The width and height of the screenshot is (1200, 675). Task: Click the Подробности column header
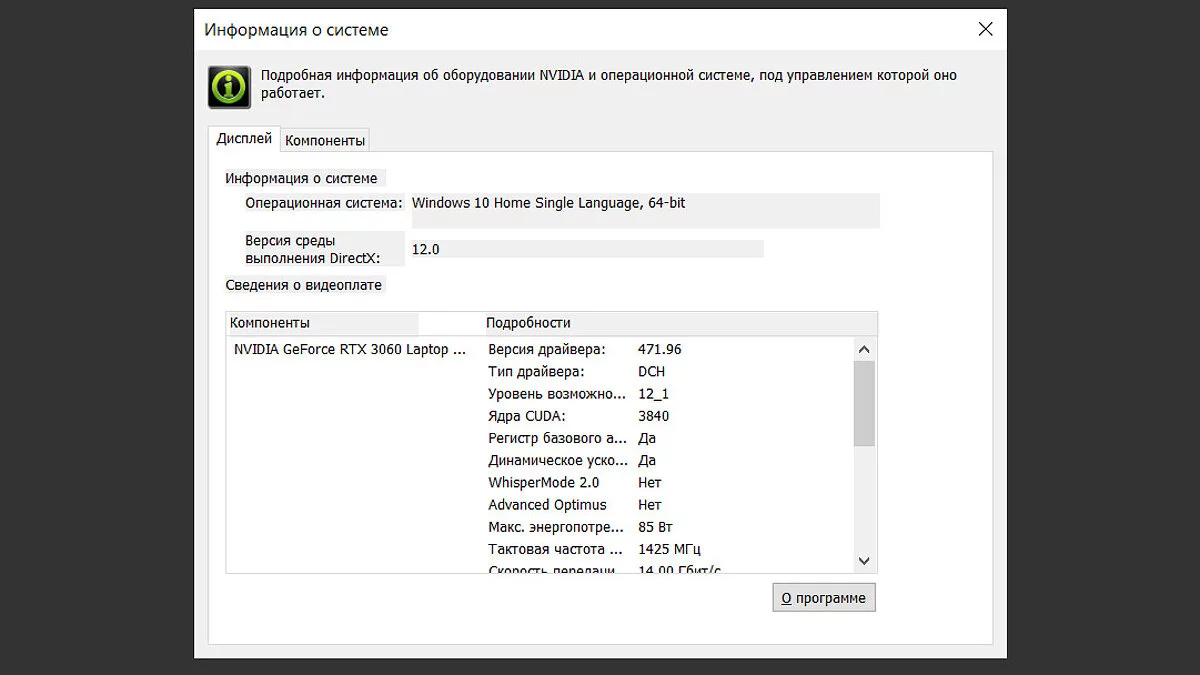click(x=528, y=323)
